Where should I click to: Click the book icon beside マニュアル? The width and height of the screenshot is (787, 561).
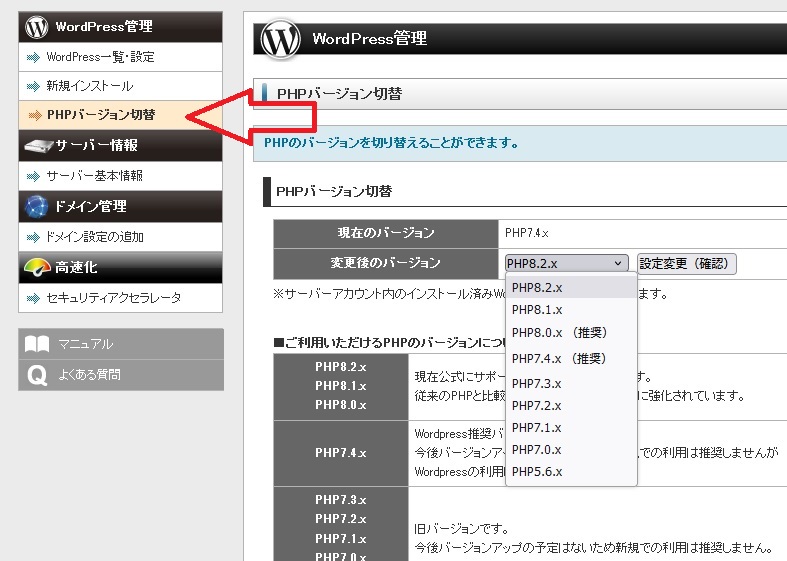(x=37, y=344)
